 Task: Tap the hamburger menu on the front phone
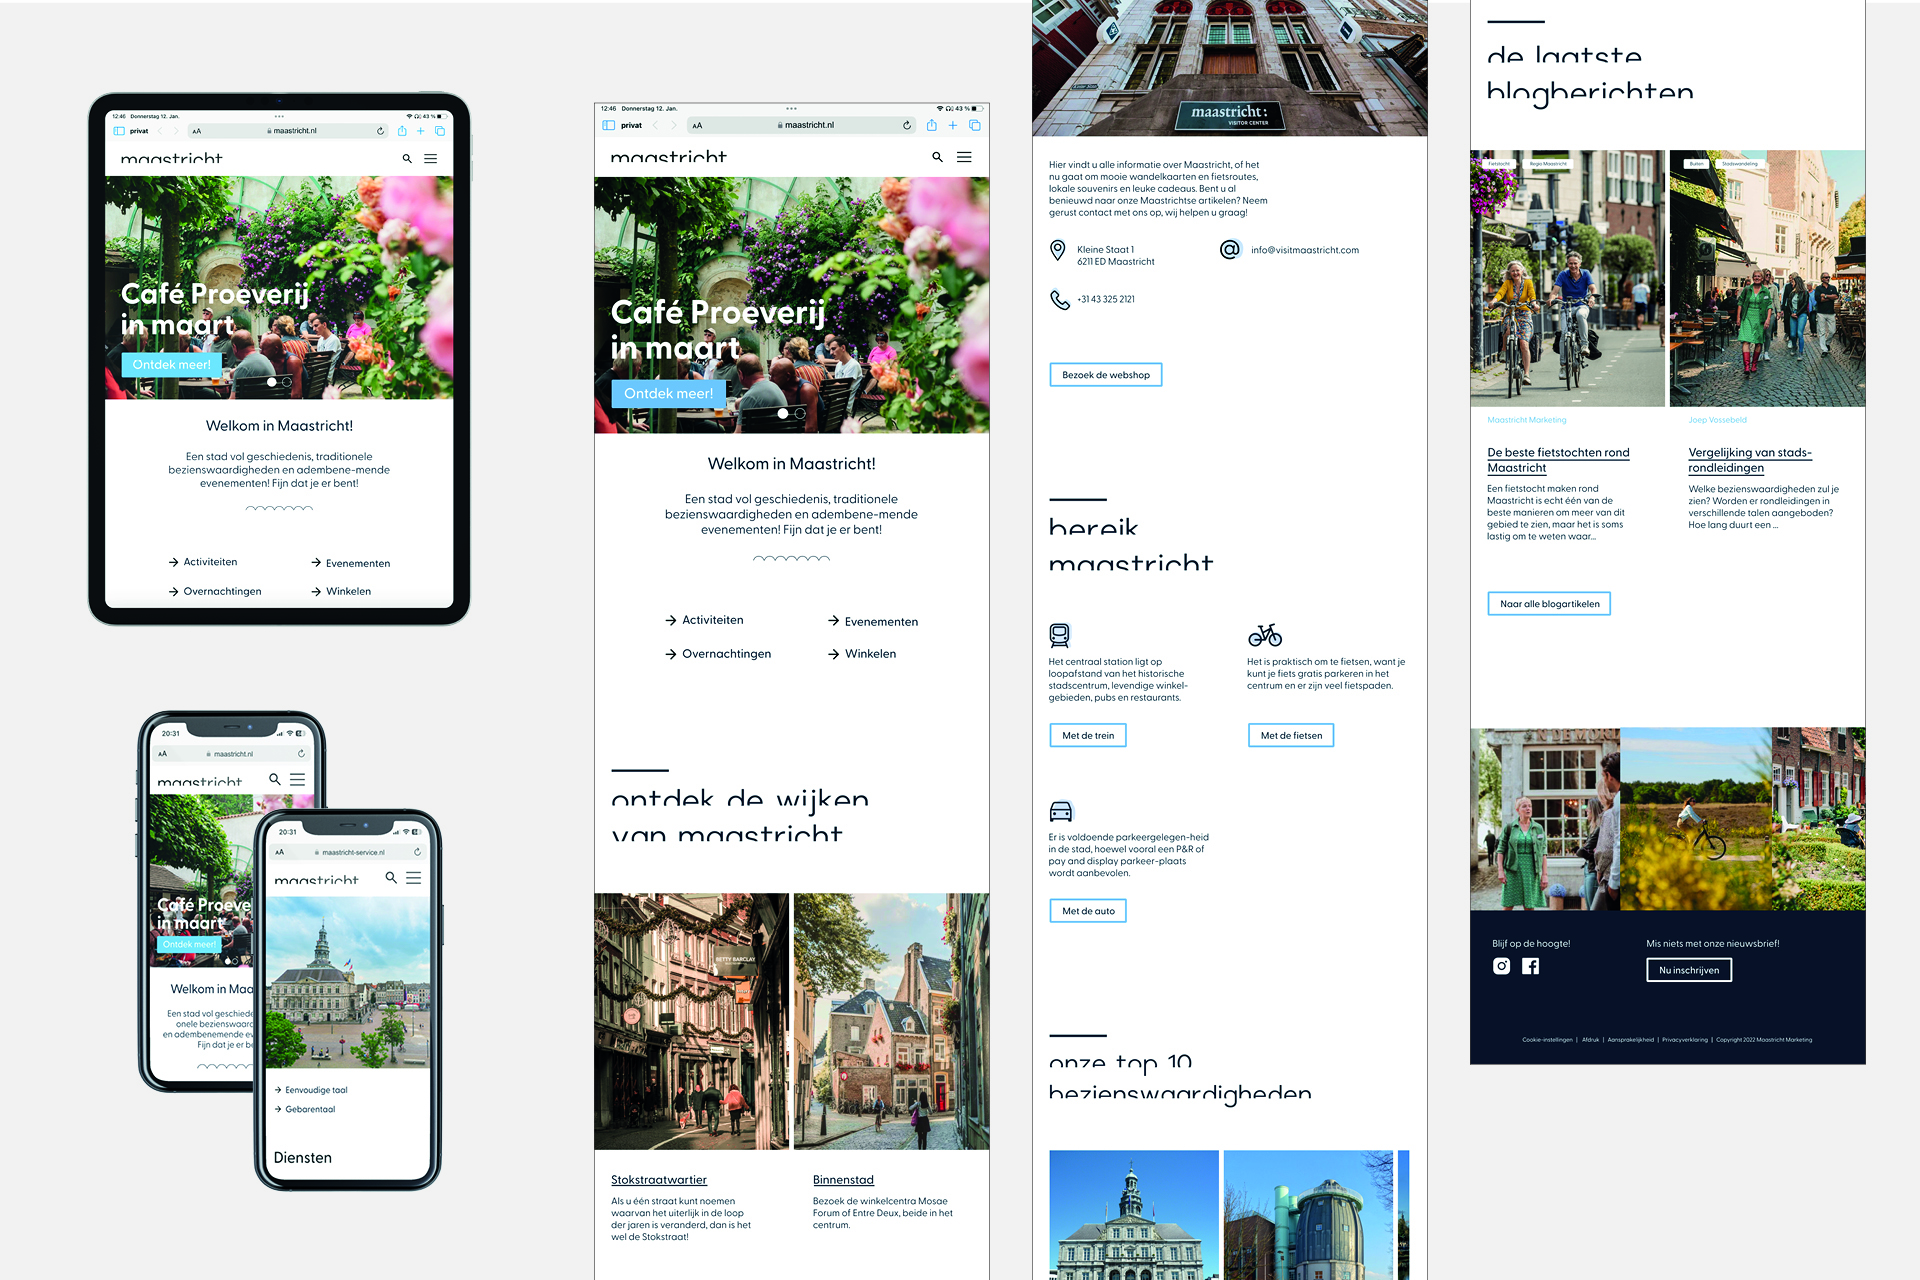click(x=414, y=877)
